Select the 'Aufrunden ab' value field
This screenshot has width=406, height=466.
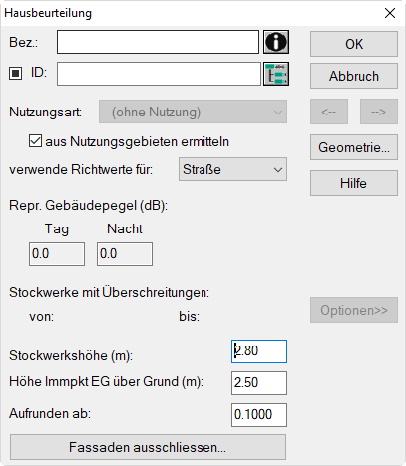(259, 415)
